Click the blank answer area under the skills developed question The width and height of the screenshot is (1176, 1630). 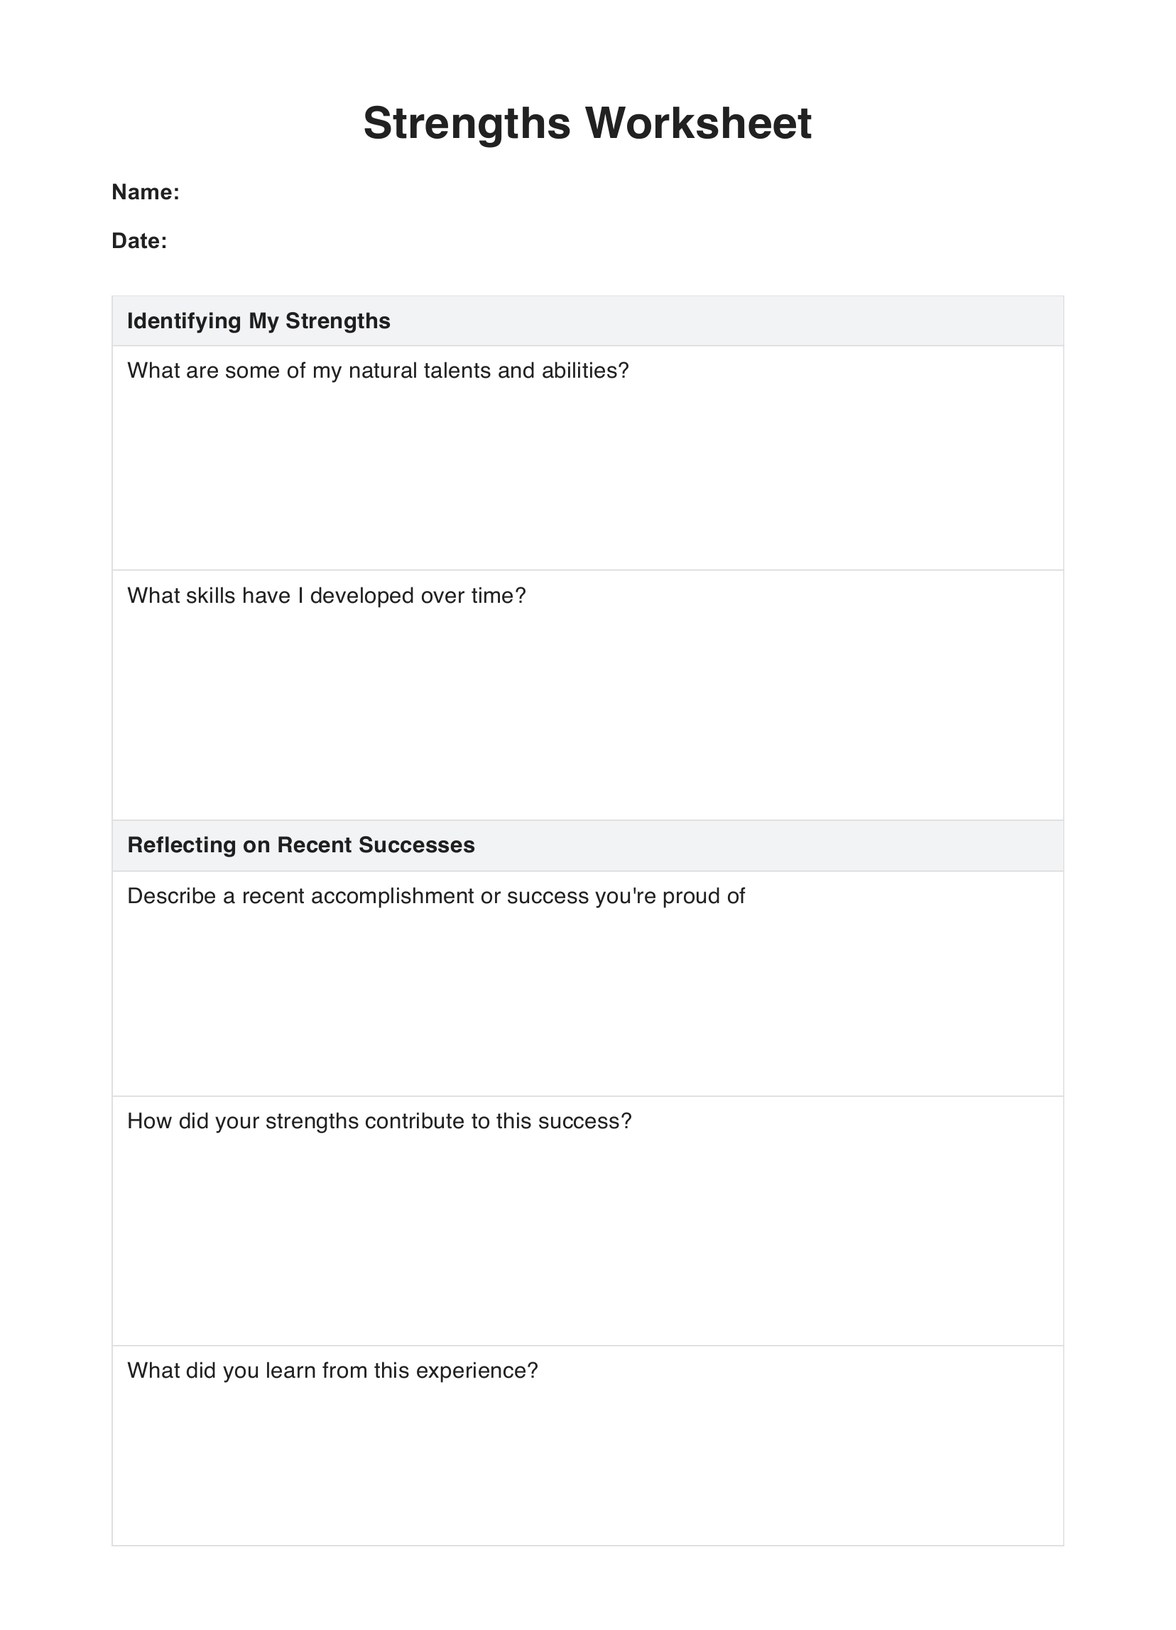click(587, 710)
